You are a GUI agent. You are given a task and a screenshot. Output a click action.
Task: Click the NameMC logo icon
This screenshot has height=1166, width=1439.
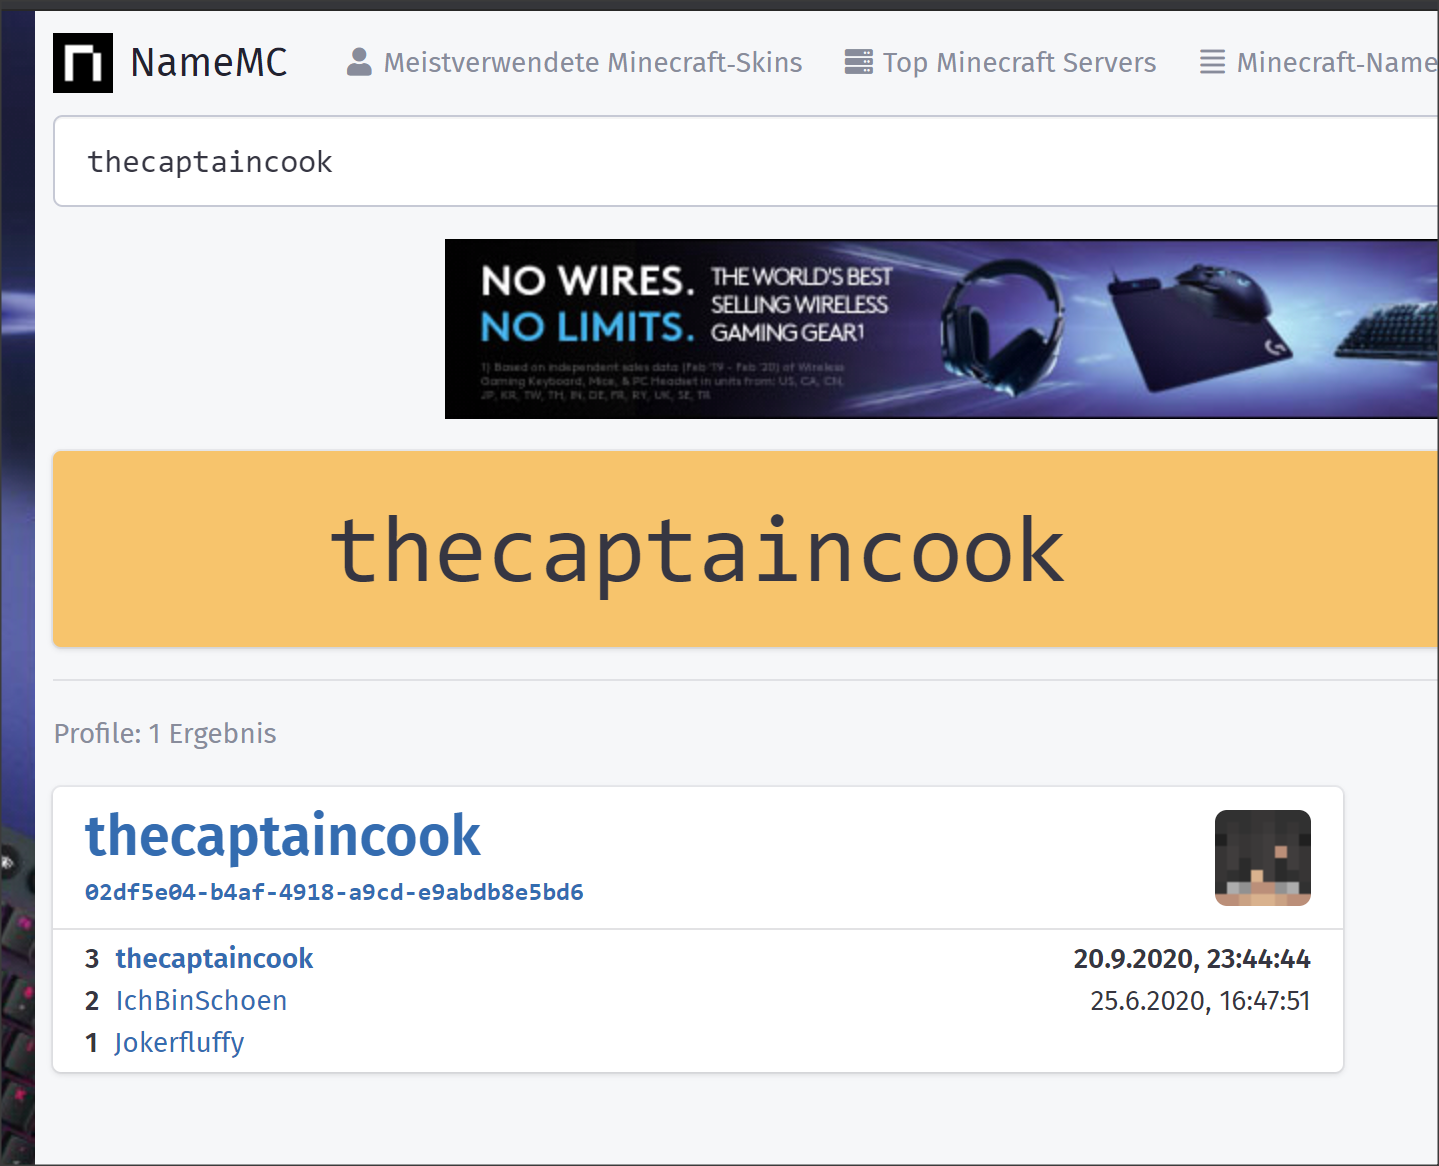pyautogui.click(x=83, y=63)
